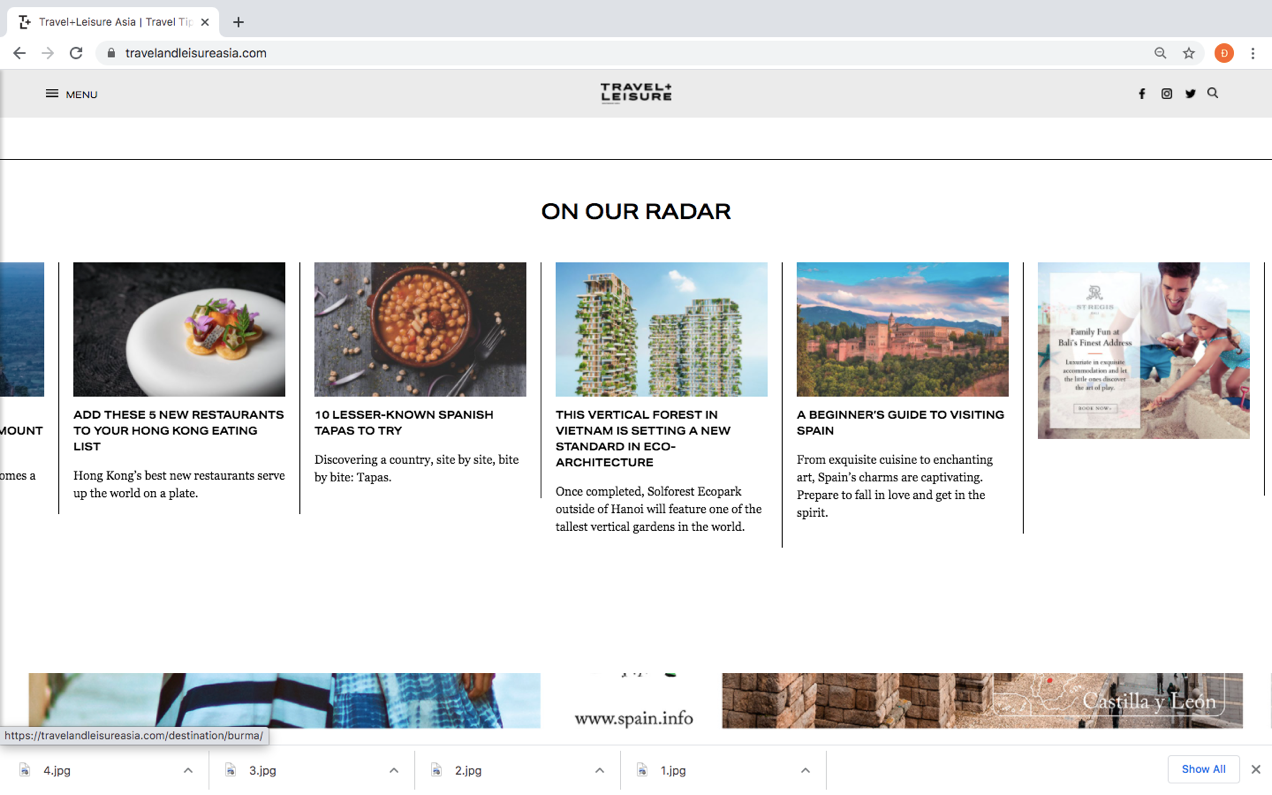1272x795 pixels.
Task: Open the Facebook social icon
Action: (x=1141, y=94)
